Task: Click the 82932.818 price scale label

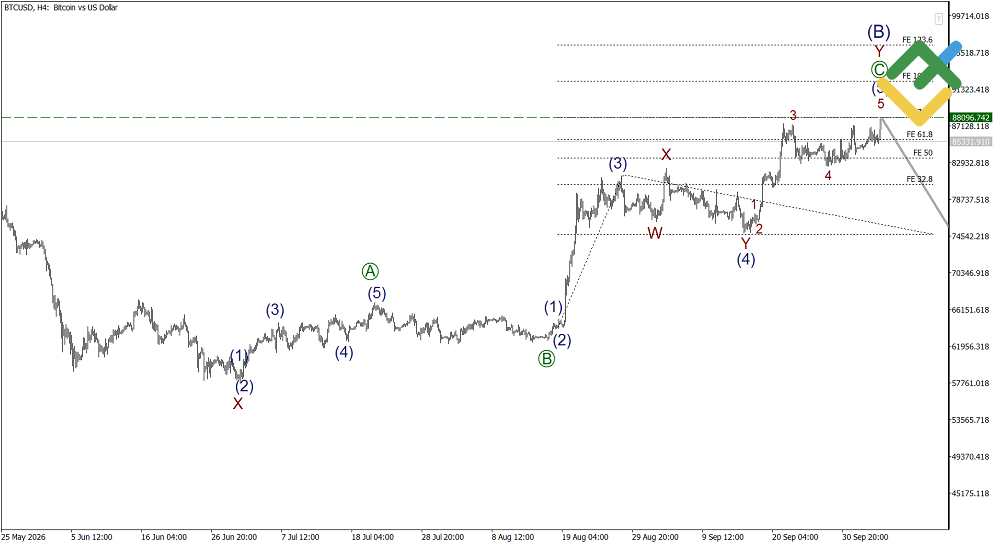Action: pos(971,163)
